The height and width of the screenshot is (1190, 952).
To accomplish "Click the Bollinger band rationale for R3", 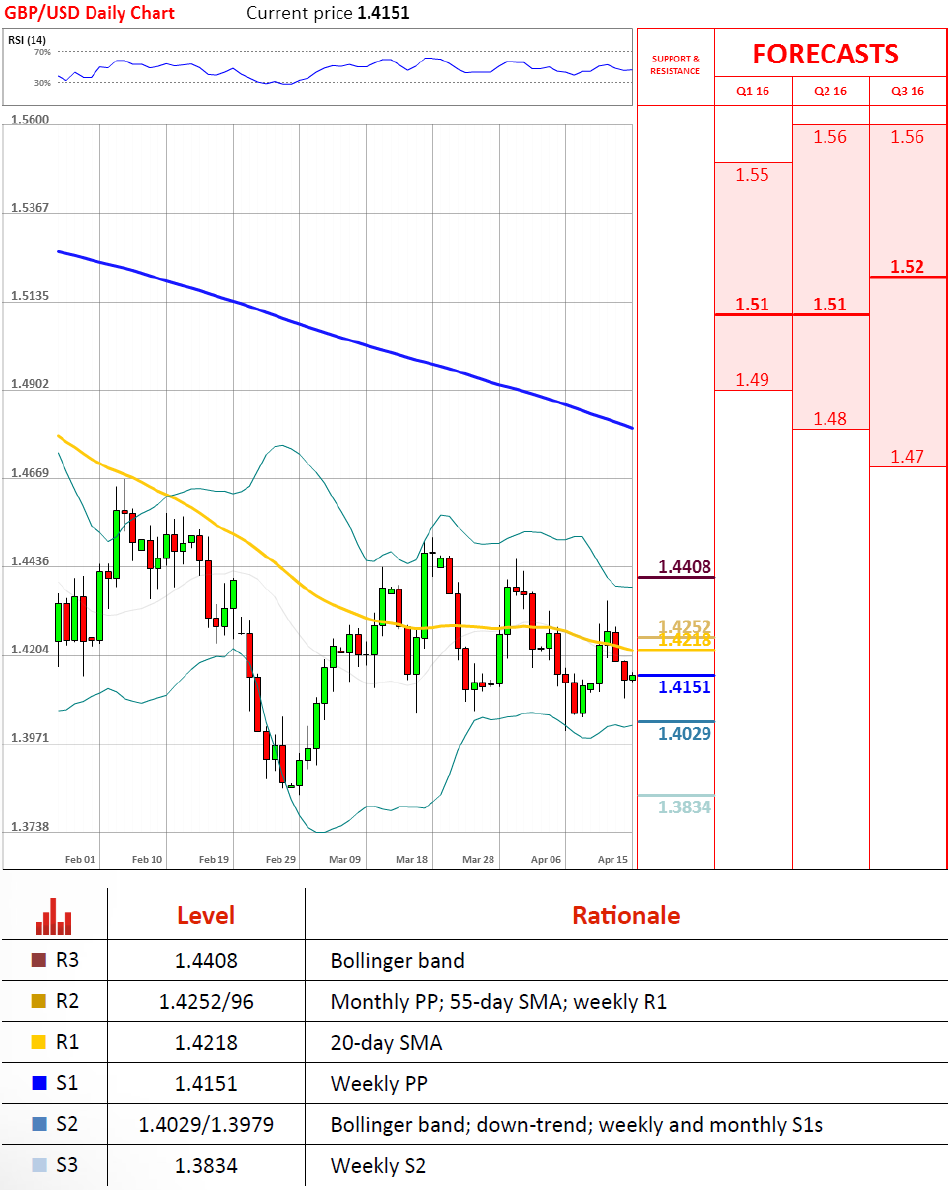I will coord(398,961).
